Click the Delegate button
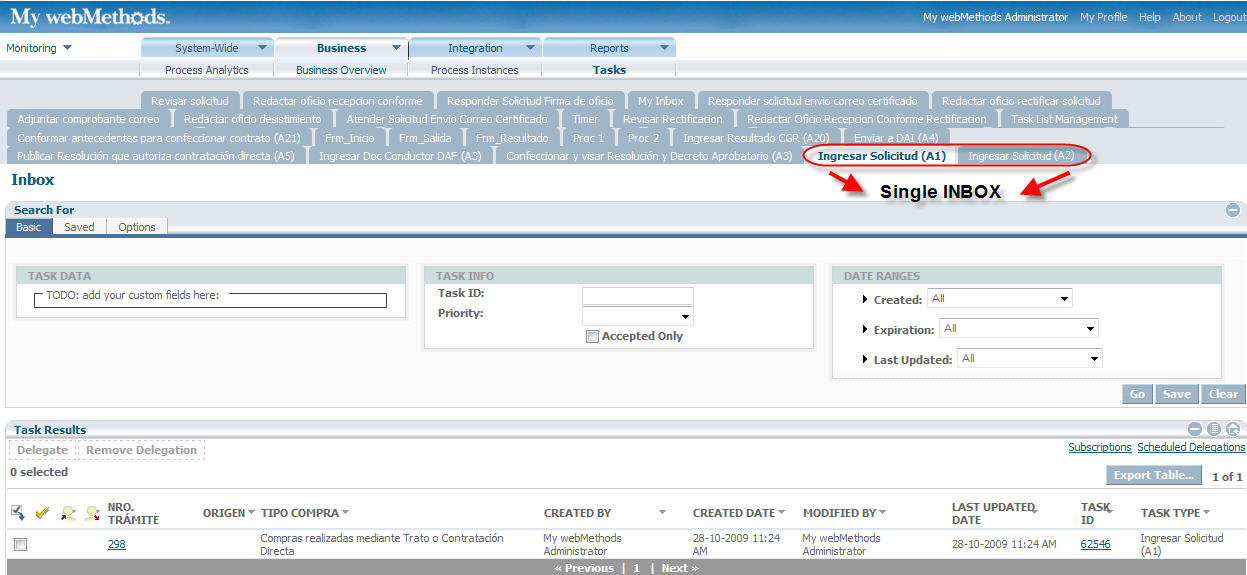 coord(42,450)
